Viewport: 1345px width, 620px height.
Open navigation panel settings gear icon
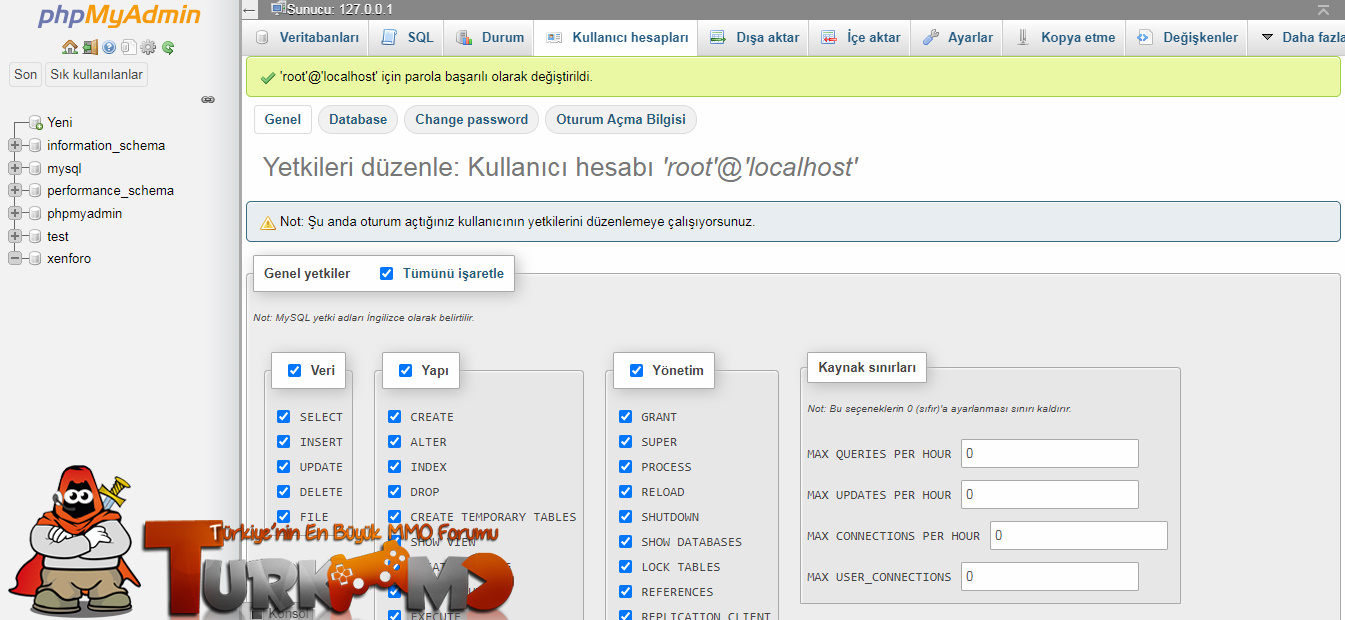(148, 47)
